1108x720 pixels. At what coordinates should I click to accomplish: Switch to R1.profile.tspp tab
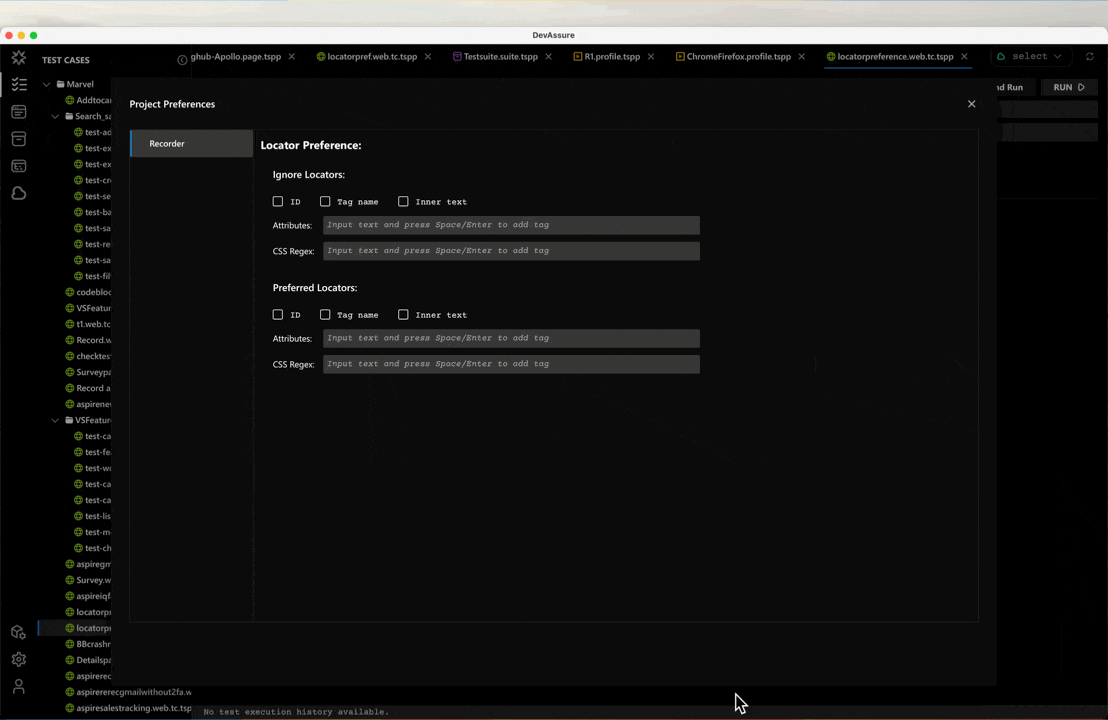click(x=611, y=57)
